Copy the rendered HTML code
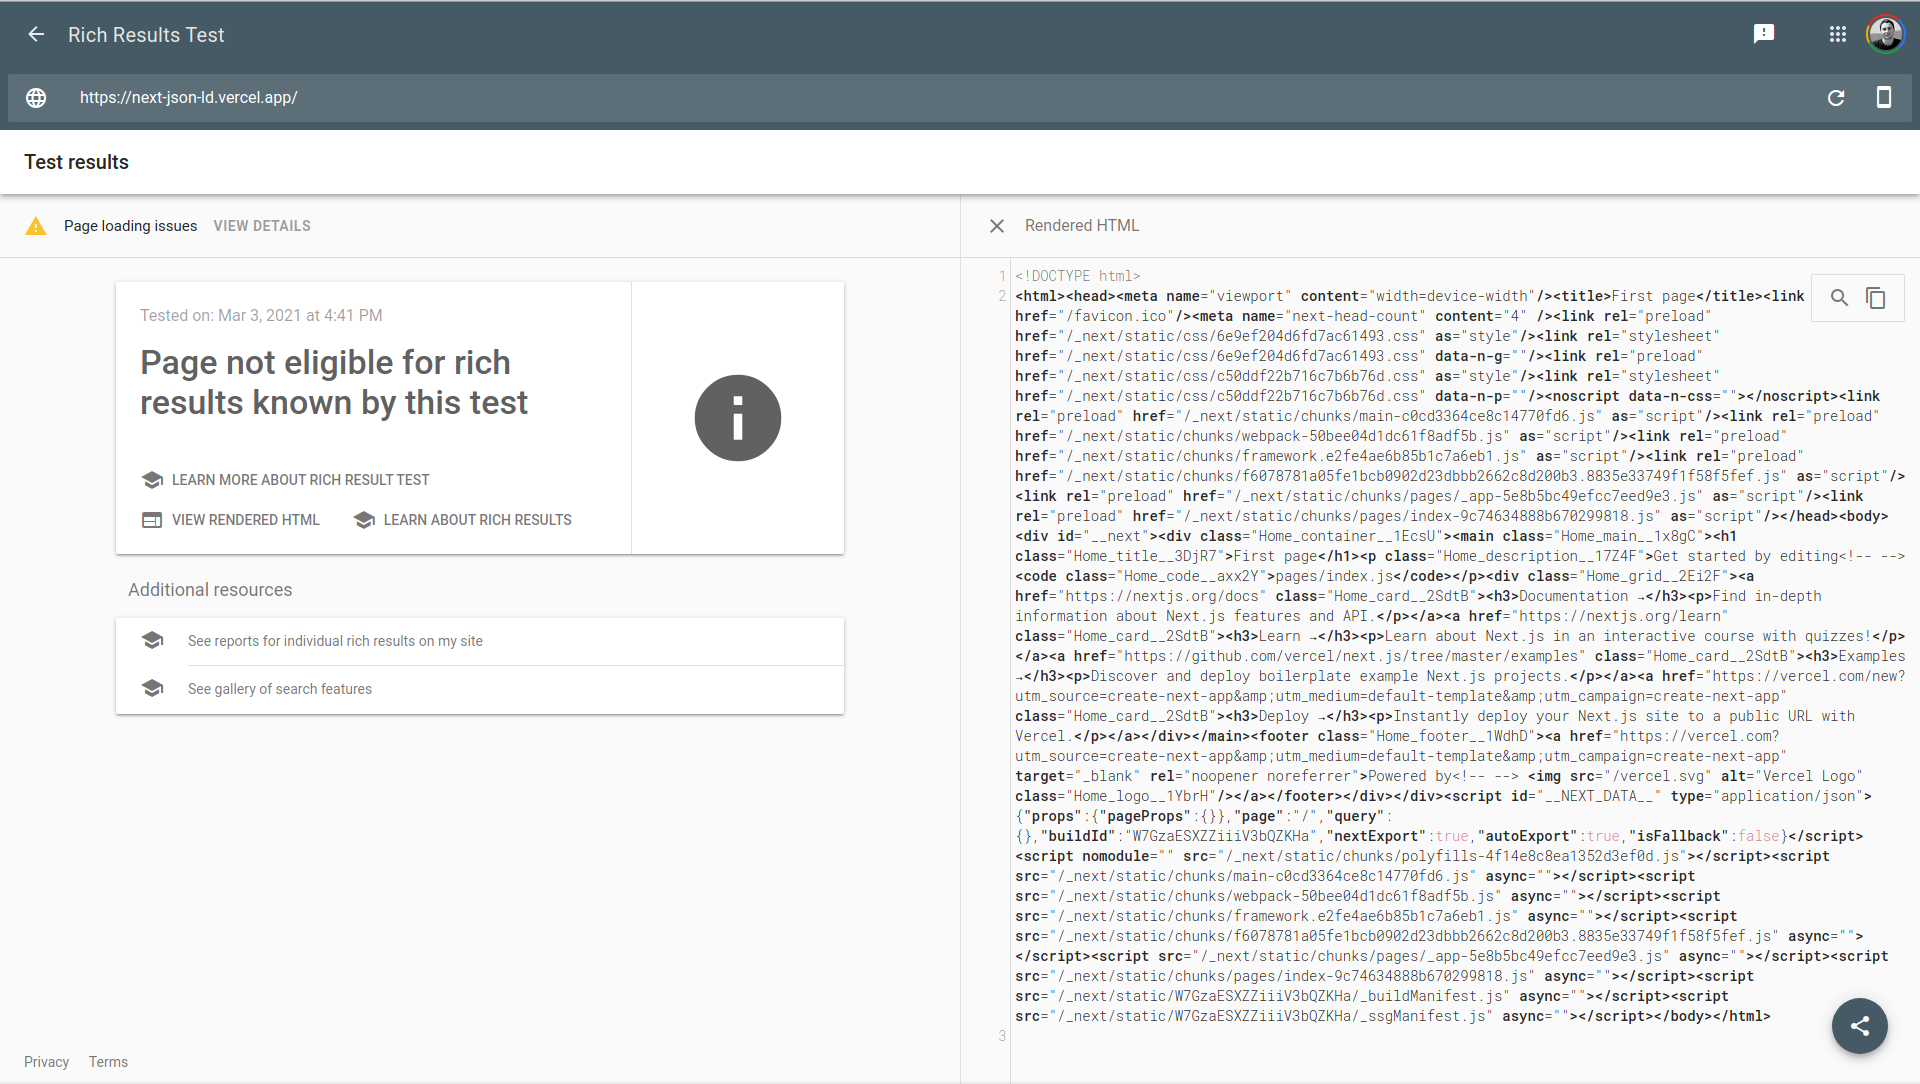 (1876, 298)
